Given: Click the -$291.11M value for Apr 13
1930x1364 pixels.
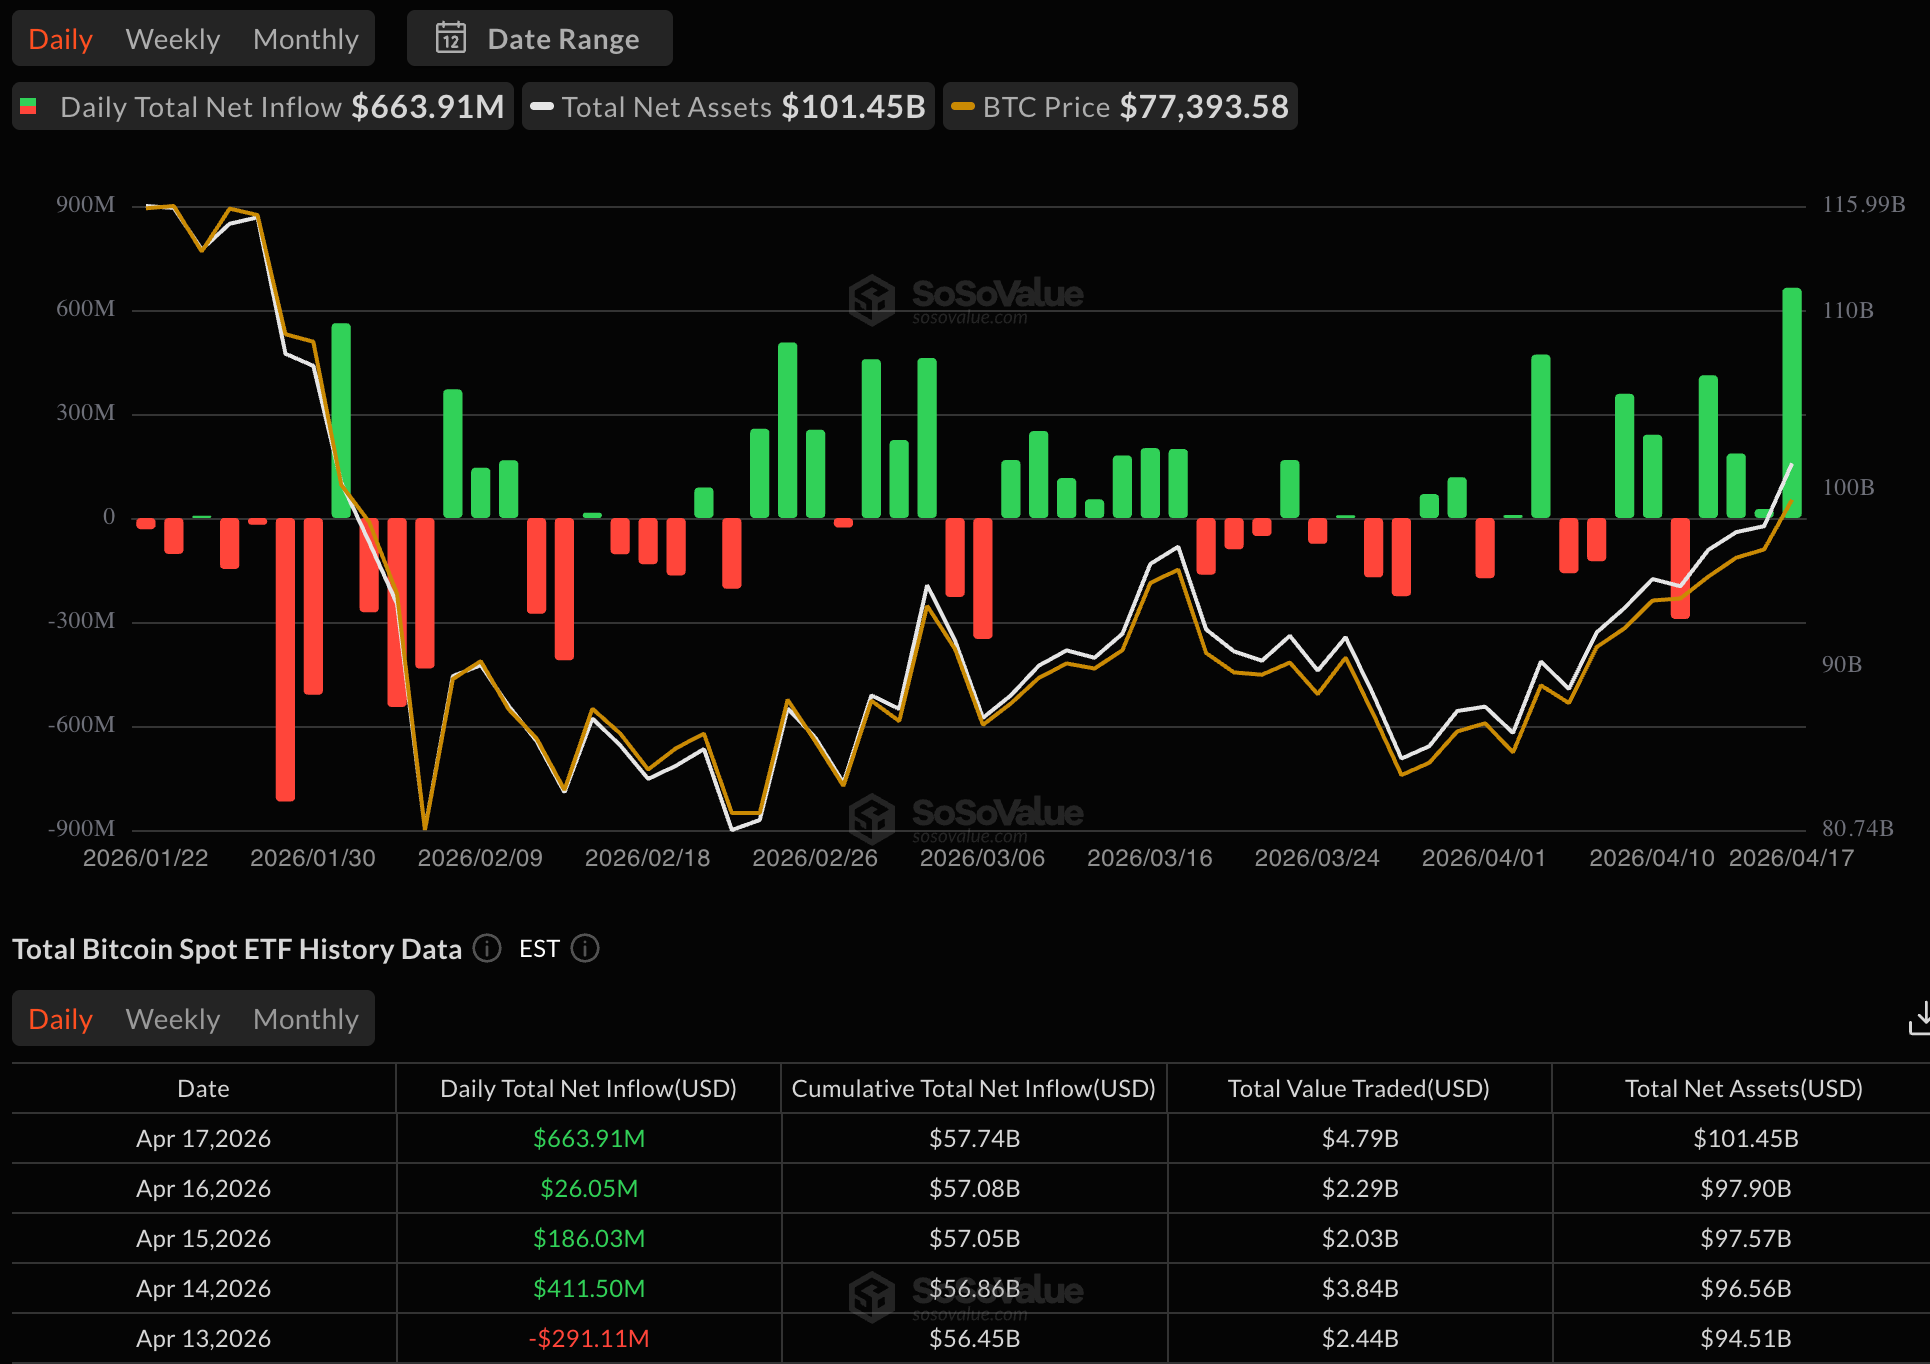Looking at the screenshot, I should [x=589, y=1339].
